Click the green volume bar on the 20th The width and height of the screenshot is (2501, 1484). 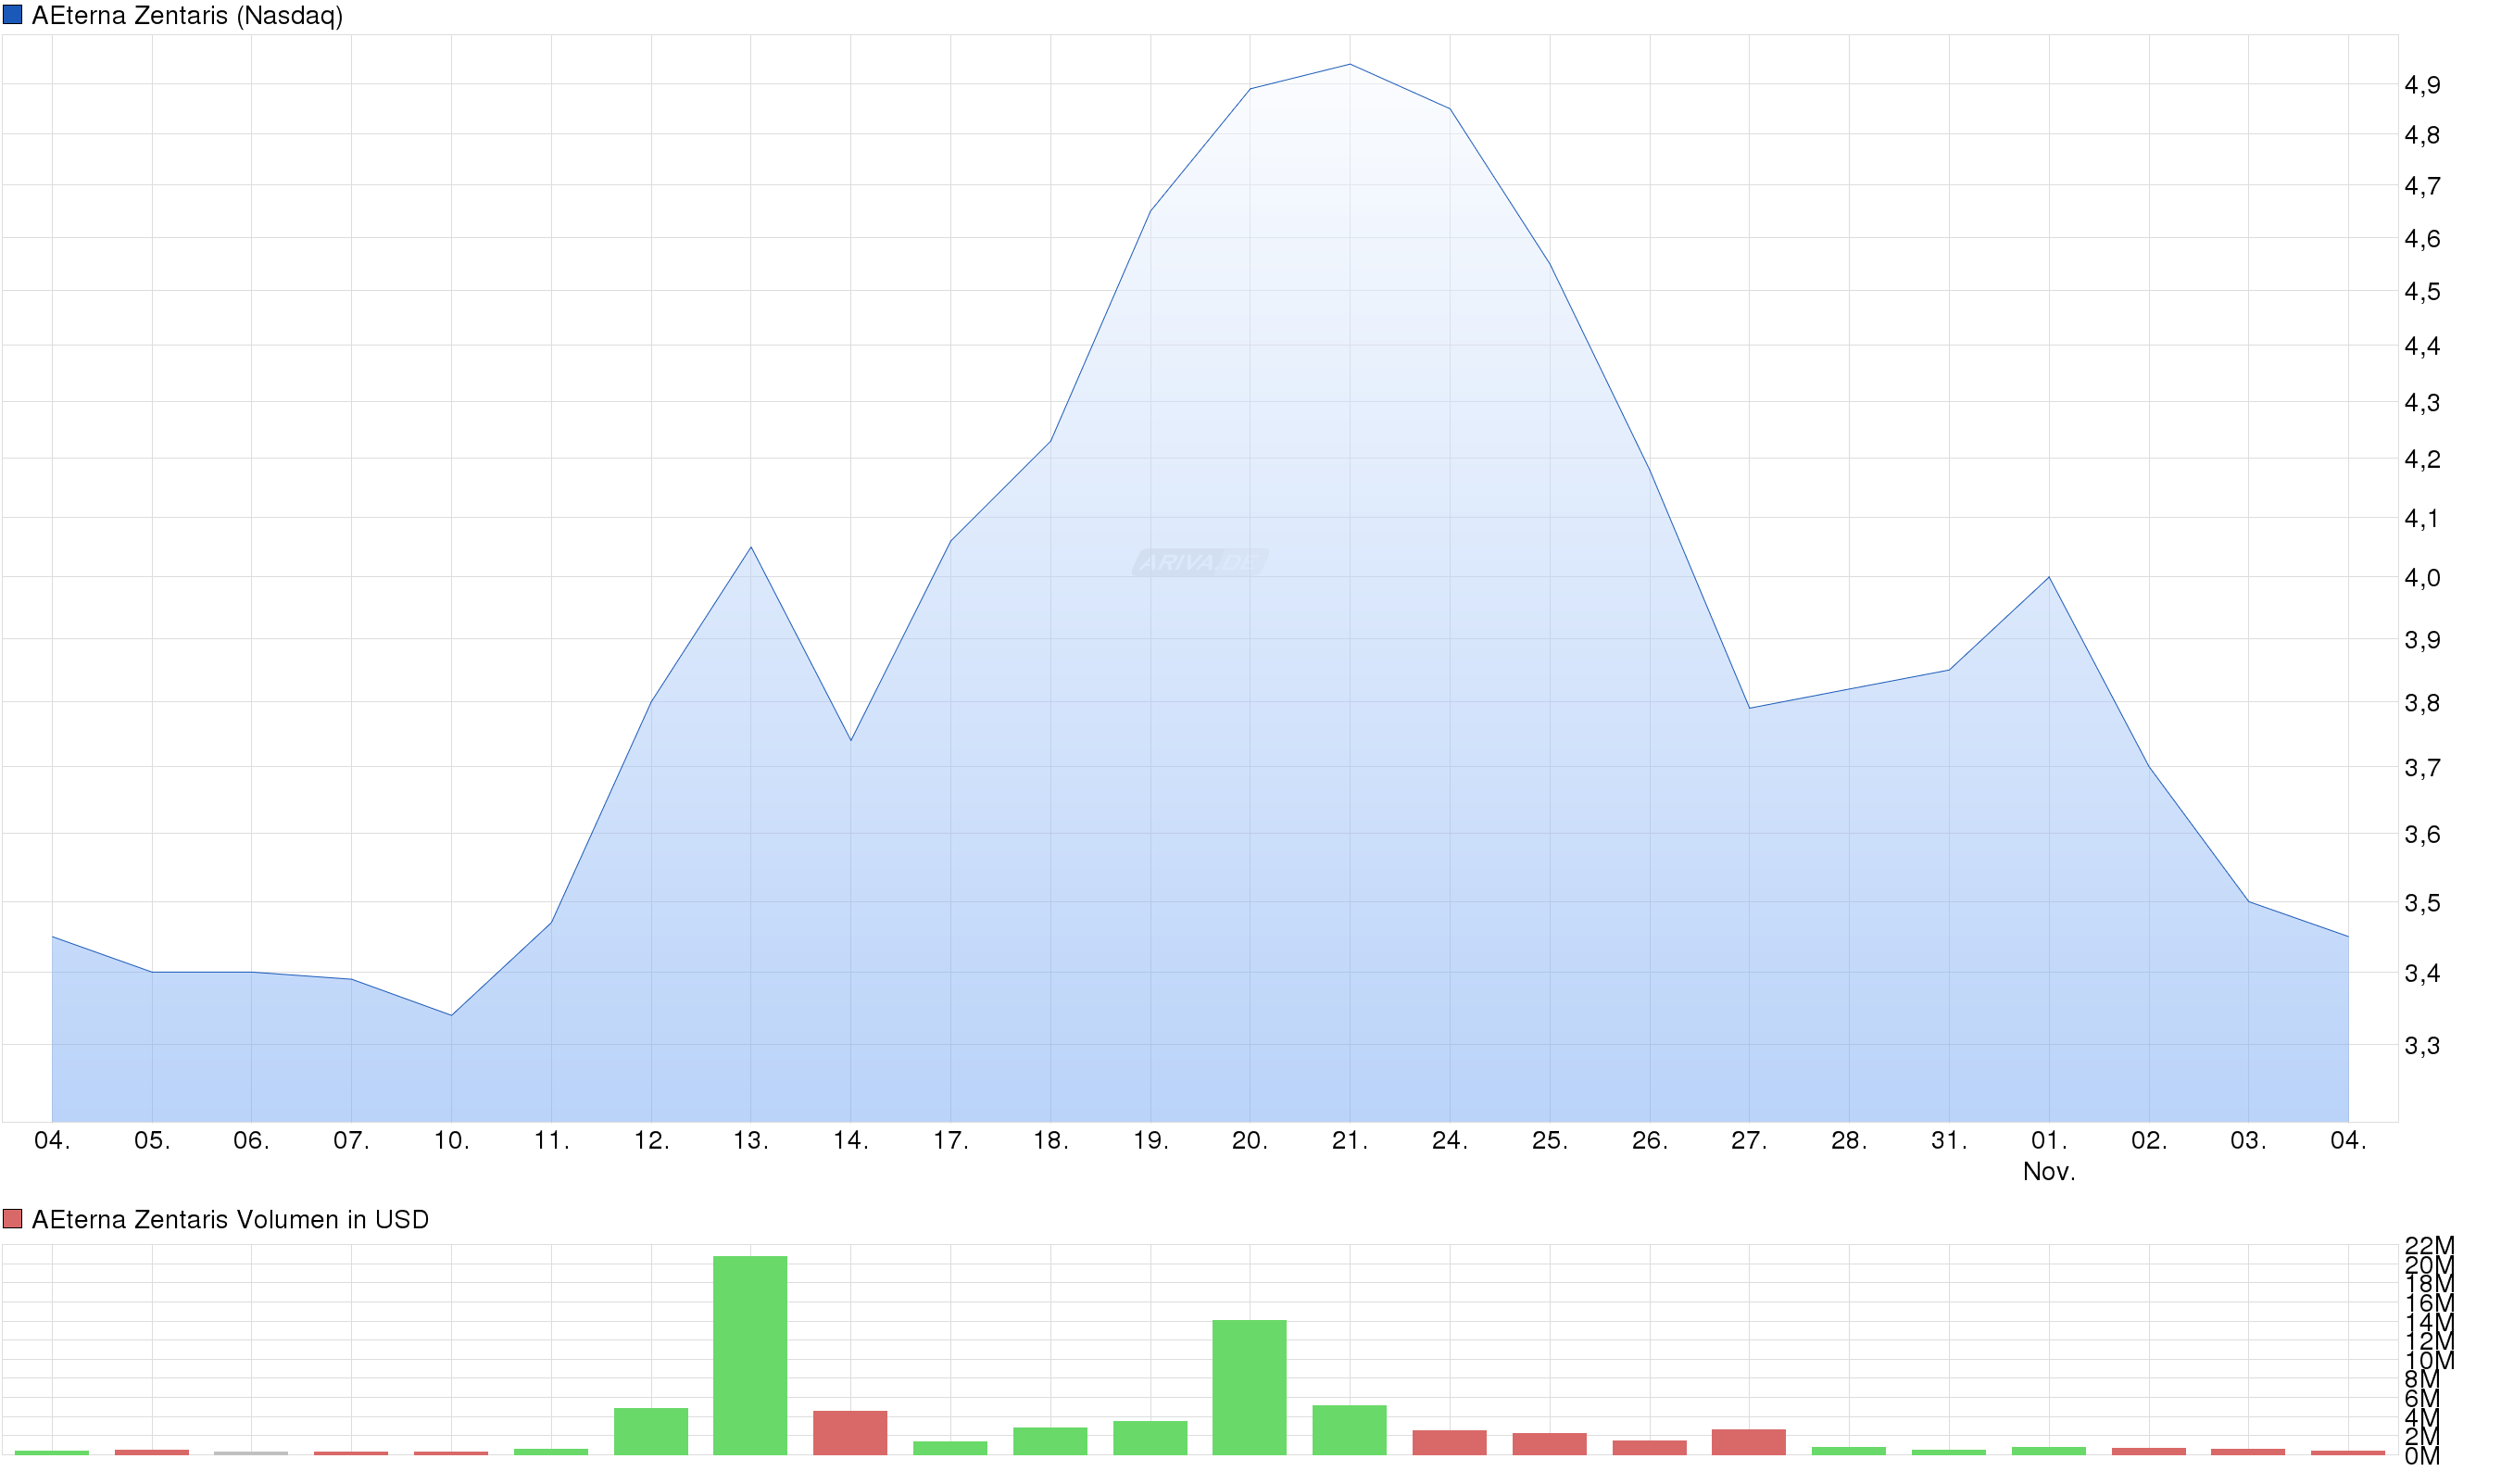point(1249,1387)
